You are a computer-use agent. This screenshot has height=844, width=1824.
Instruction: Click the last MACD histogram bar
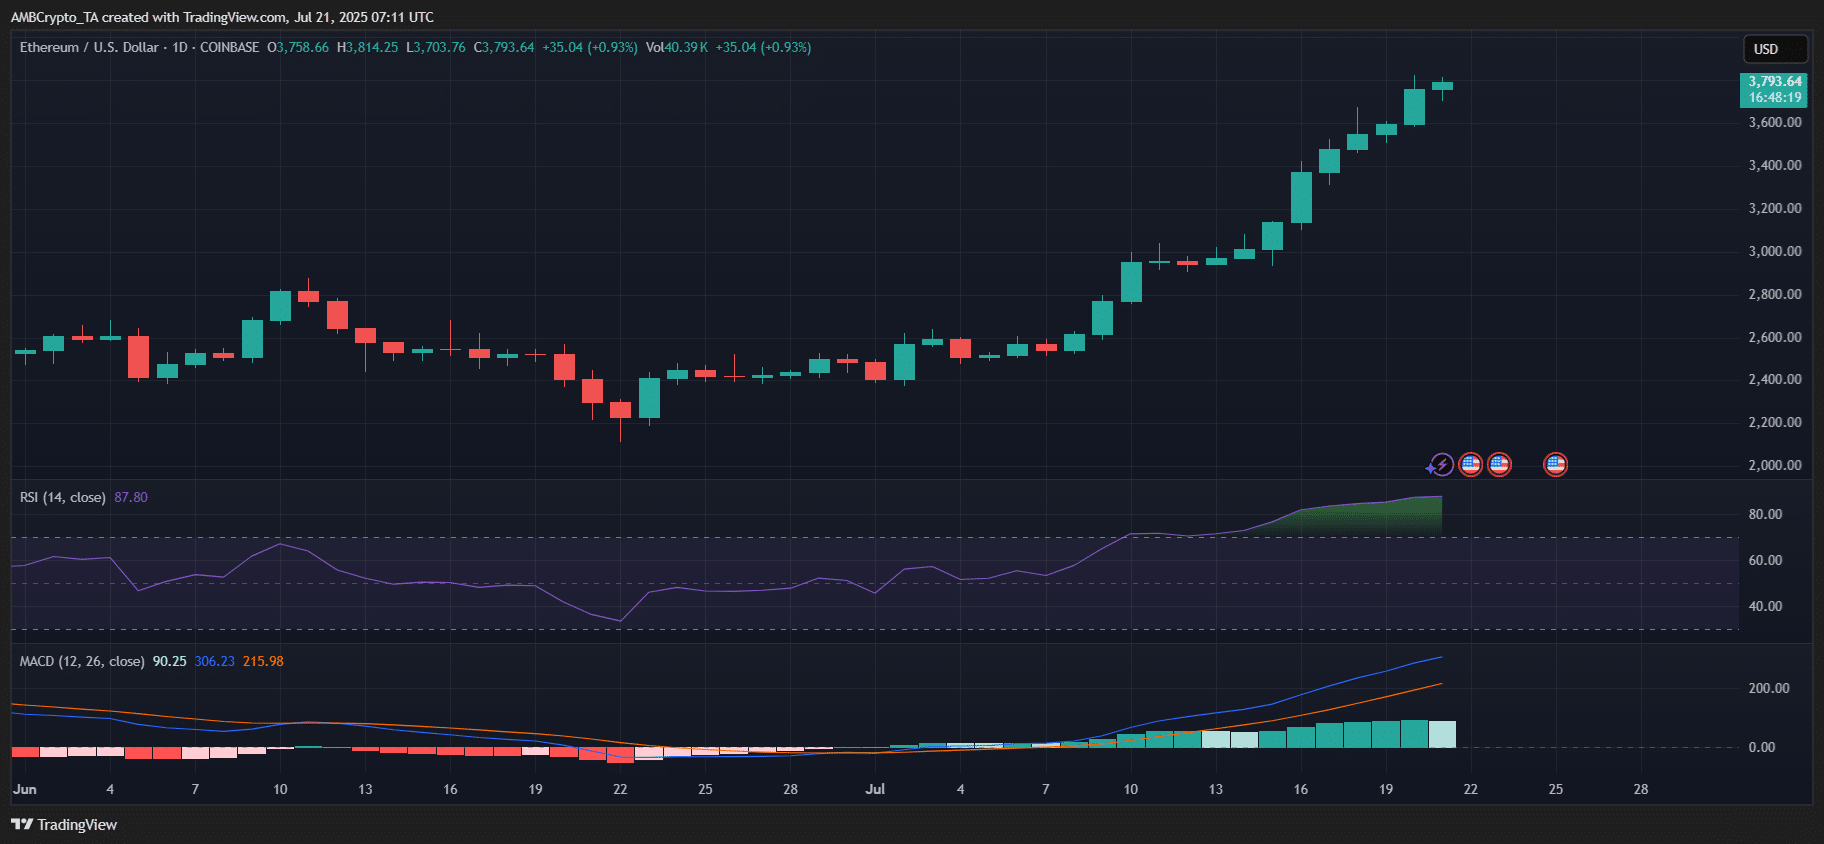pos(1442,734)
